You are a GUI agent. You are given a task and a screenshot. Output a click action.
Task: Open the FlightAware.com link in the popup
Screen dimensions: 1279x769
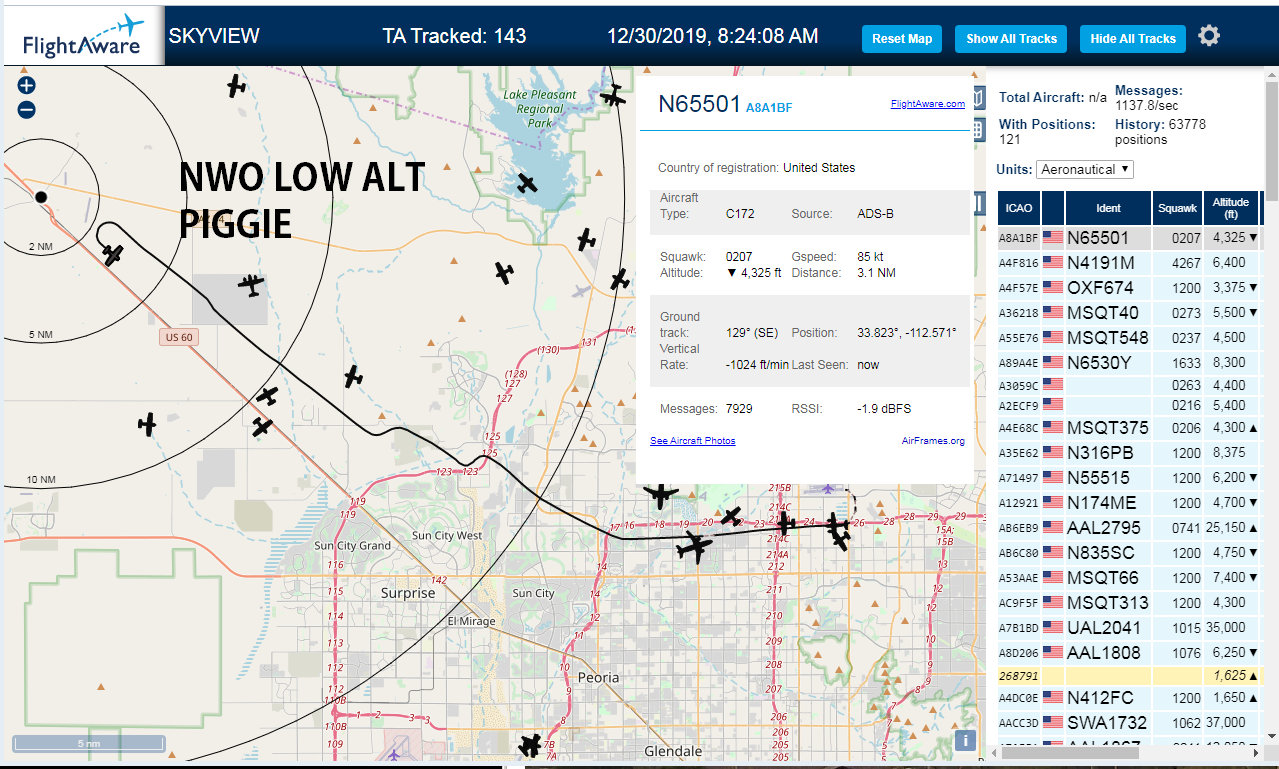point(927,103)
